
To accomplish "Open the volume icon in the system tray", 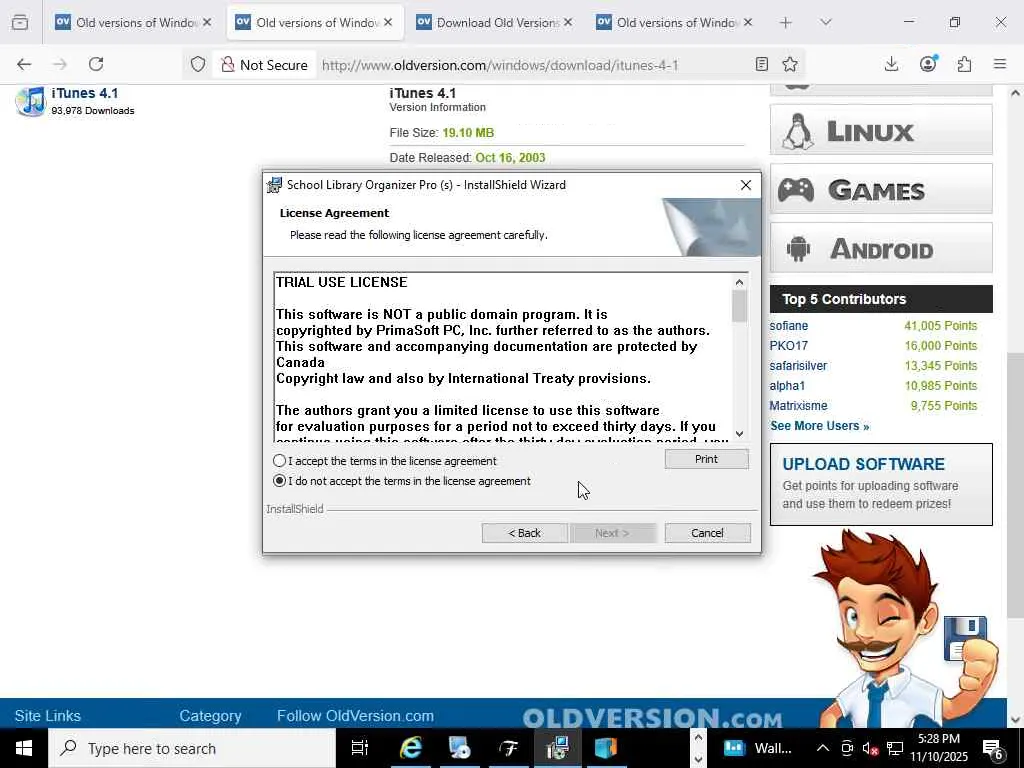I will 870,748.
